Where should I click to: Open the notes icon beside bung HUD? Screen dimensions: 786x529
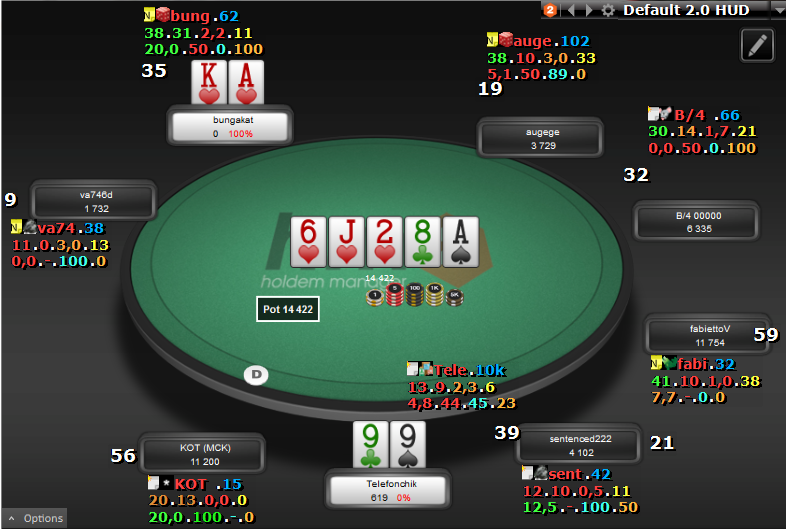149,15
